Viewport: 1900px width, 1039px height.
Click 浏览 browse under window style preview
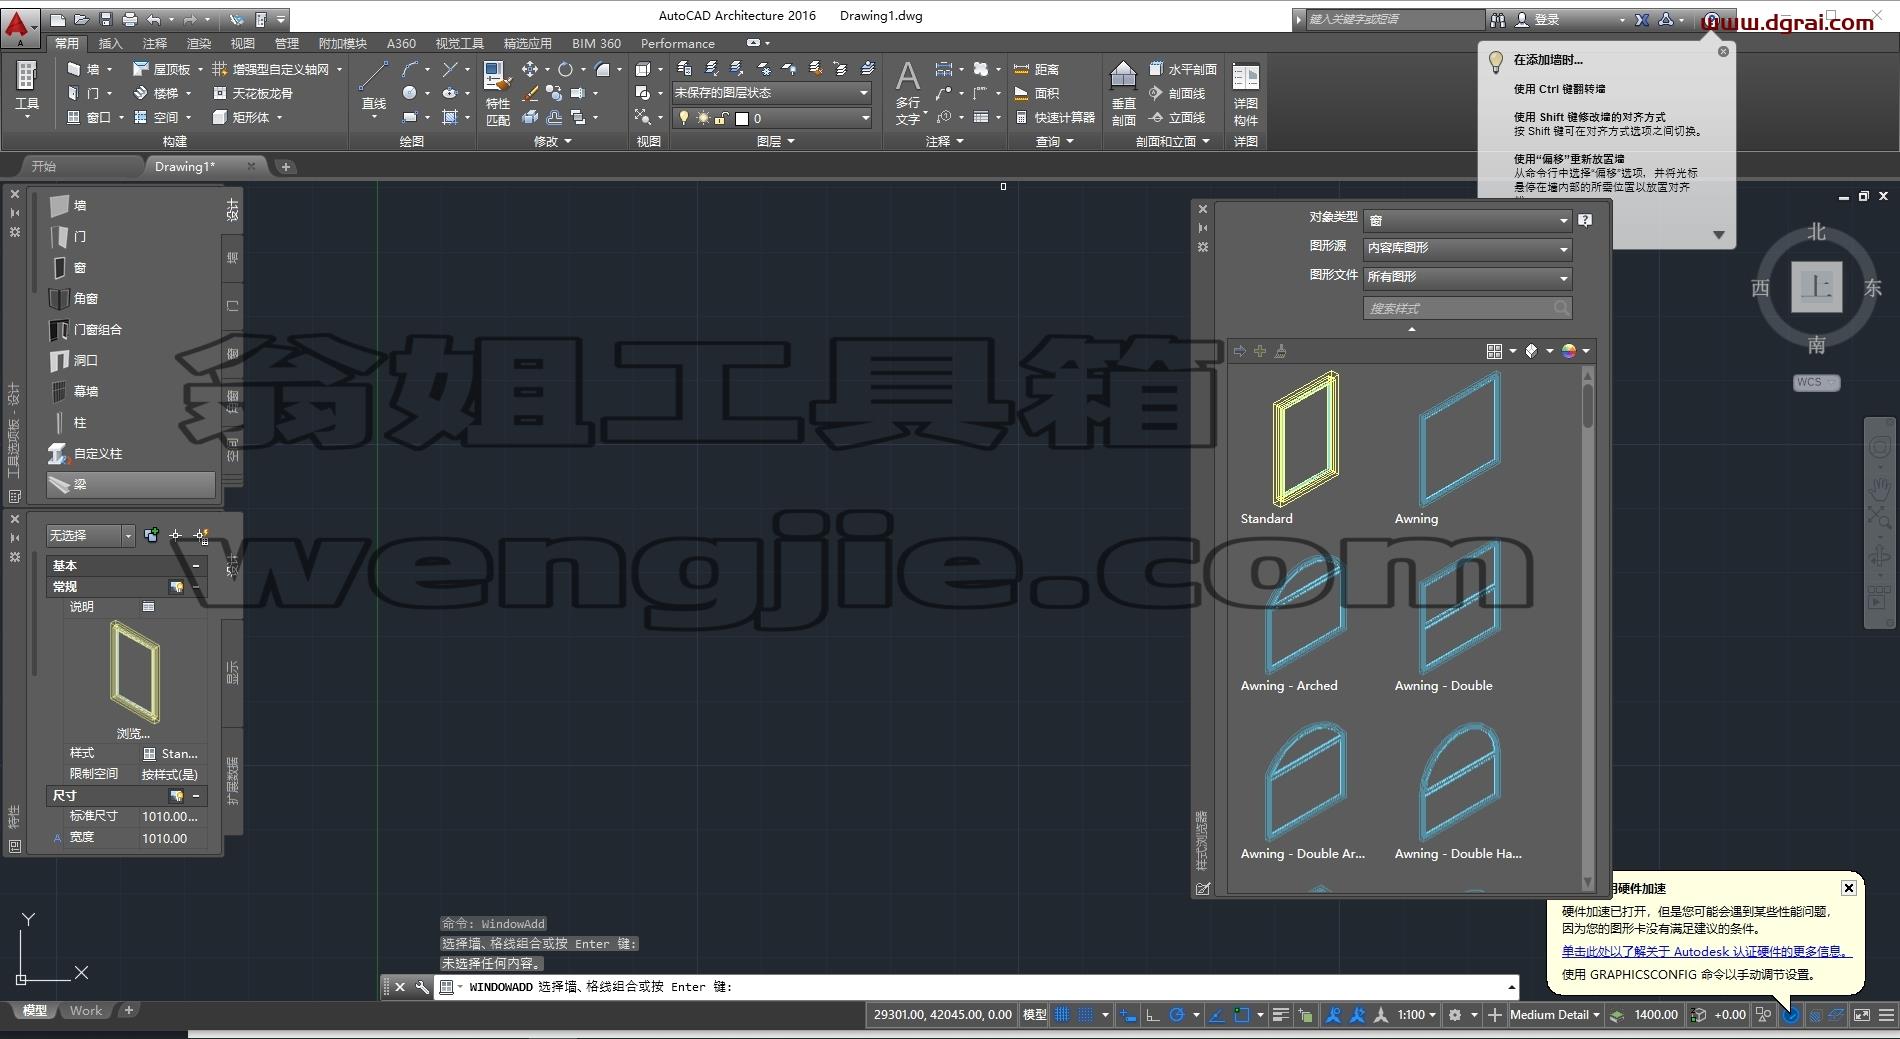pyautogui.click(x=132, y=733)
